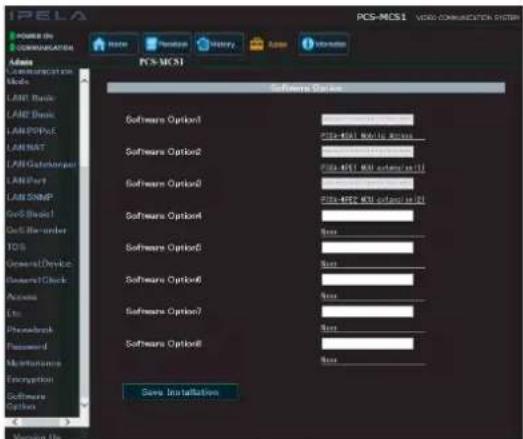Image resolution: width=523 pixels, height=439 pixels.
Task: Click the empty Software Option4 field
Action: click(367, 215)
